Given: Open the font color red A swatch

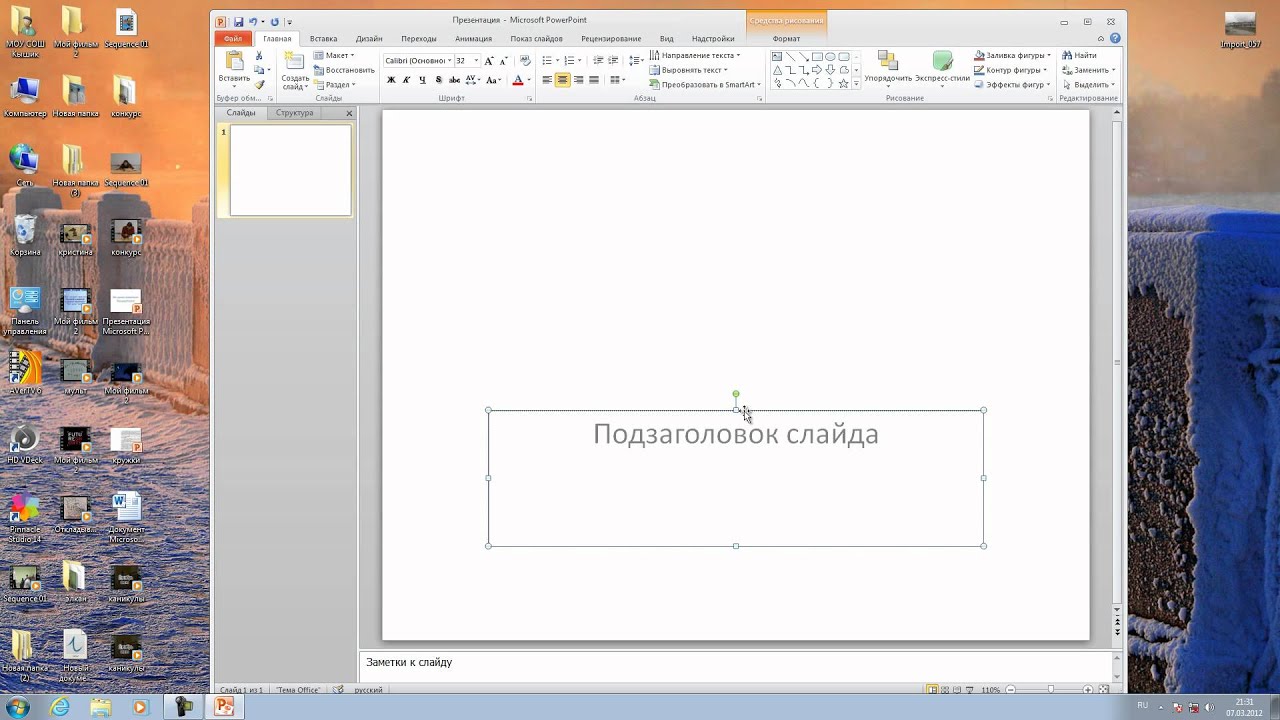Looking at the screenshot, I should coord(518,80).
